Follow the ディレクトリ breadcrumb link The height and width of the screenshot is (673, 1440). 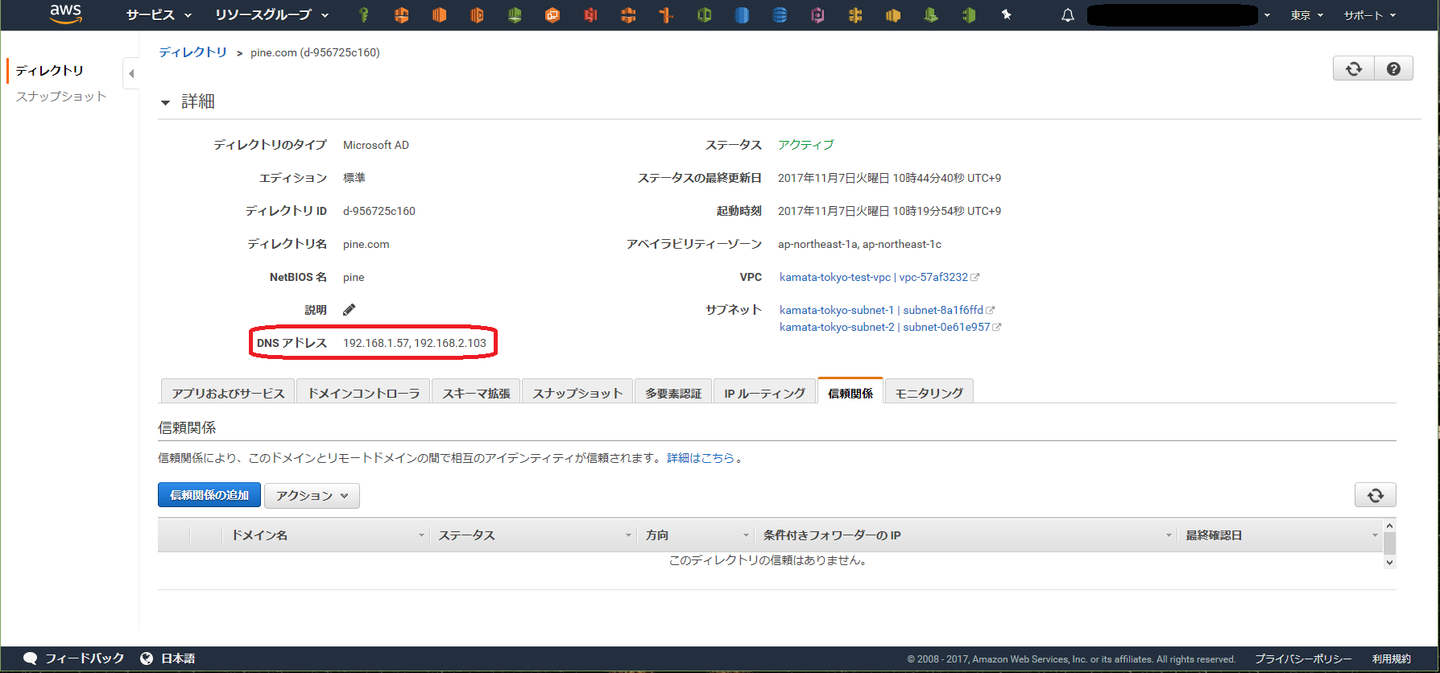pos(193,52)
